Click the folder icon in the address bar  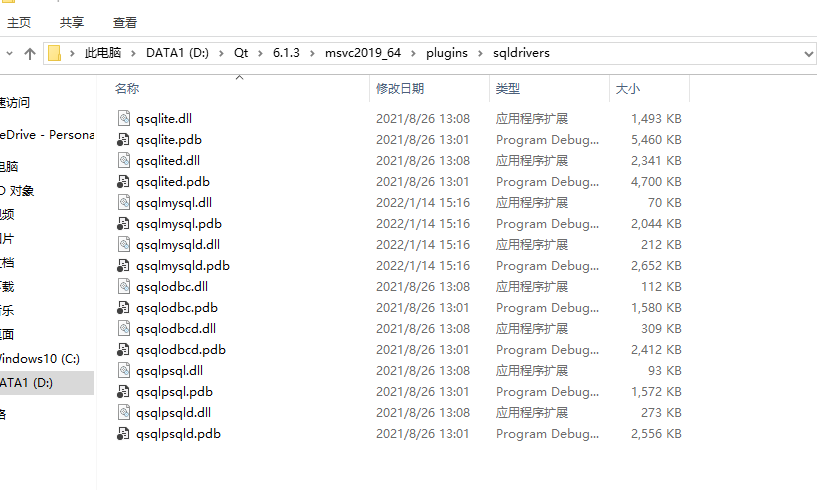click(54, 53)
